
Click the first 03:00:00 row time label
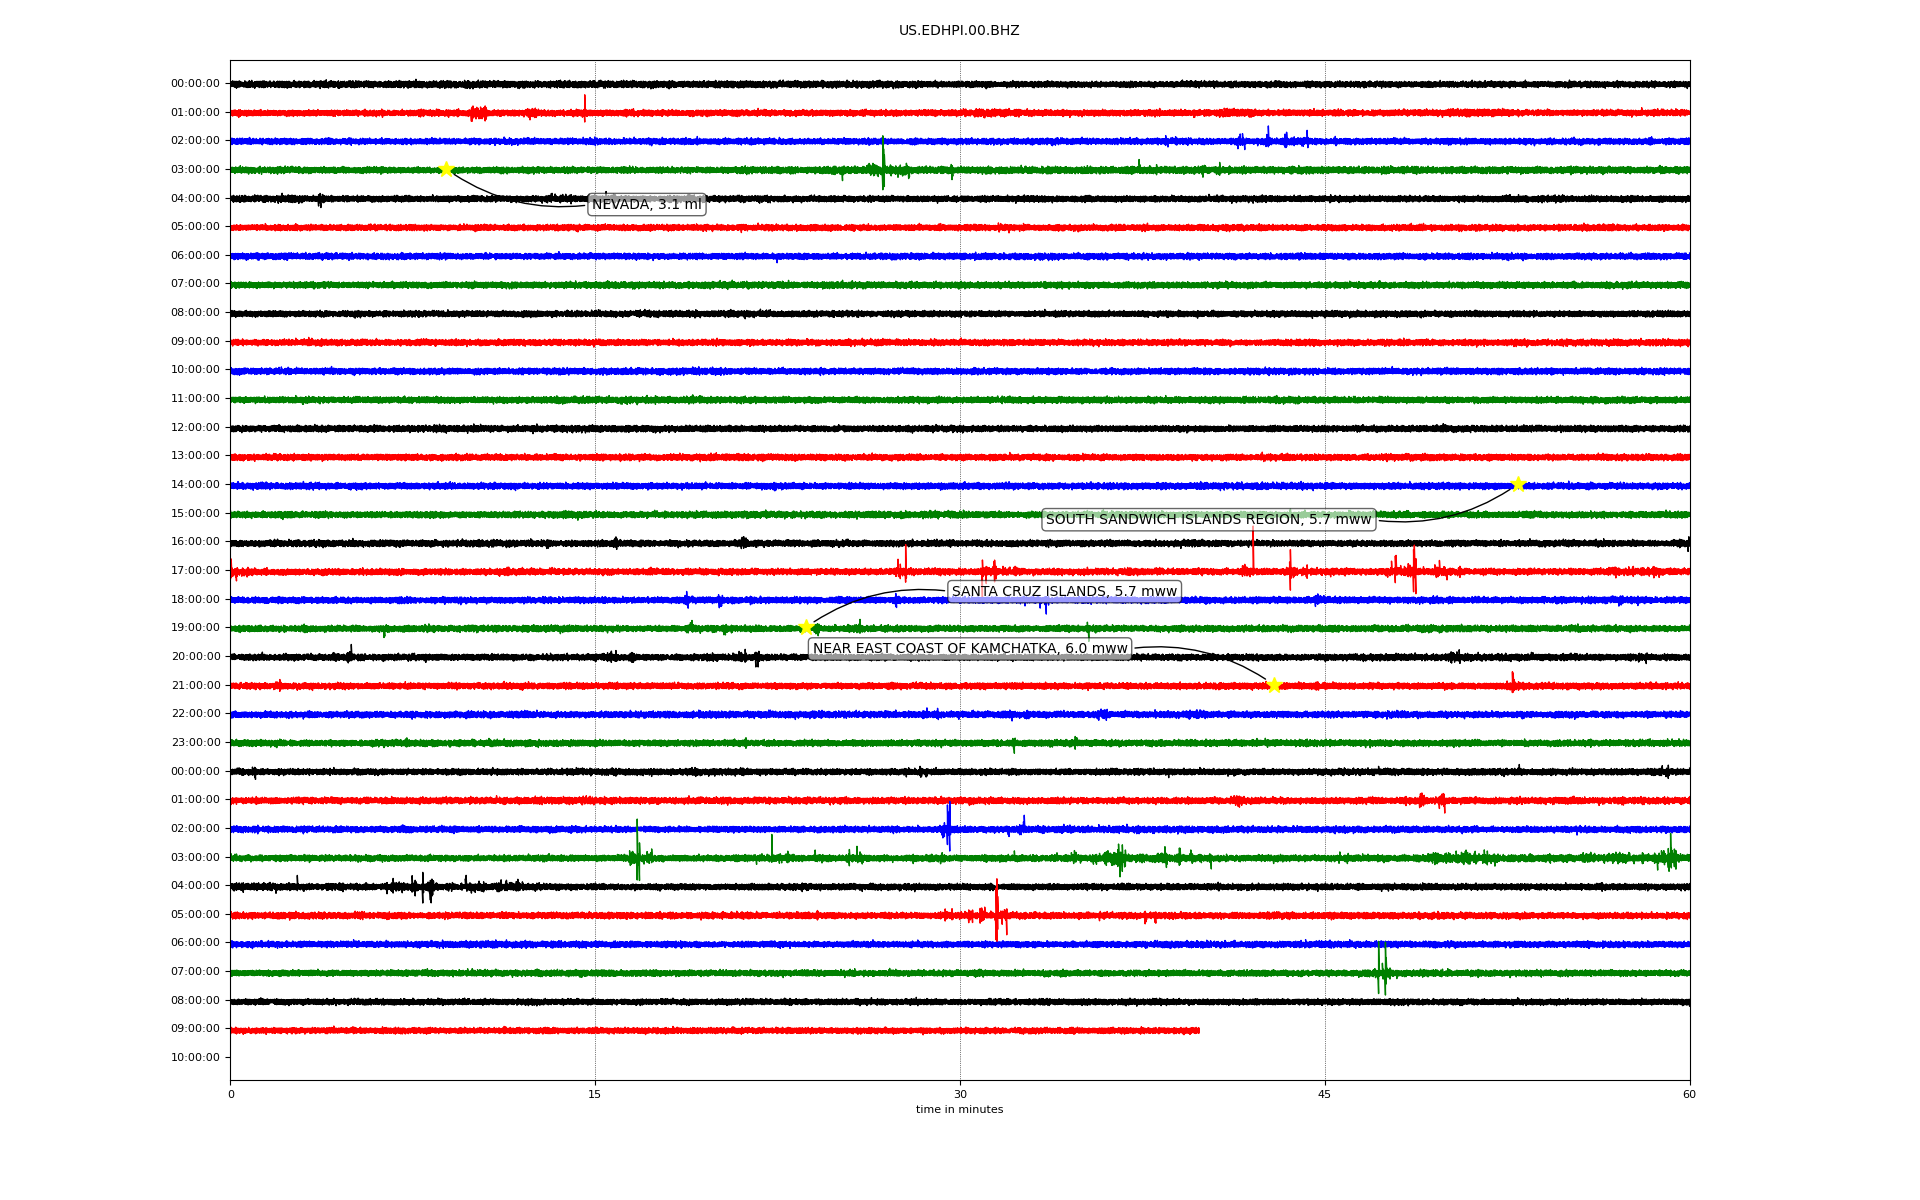point(195,169)
